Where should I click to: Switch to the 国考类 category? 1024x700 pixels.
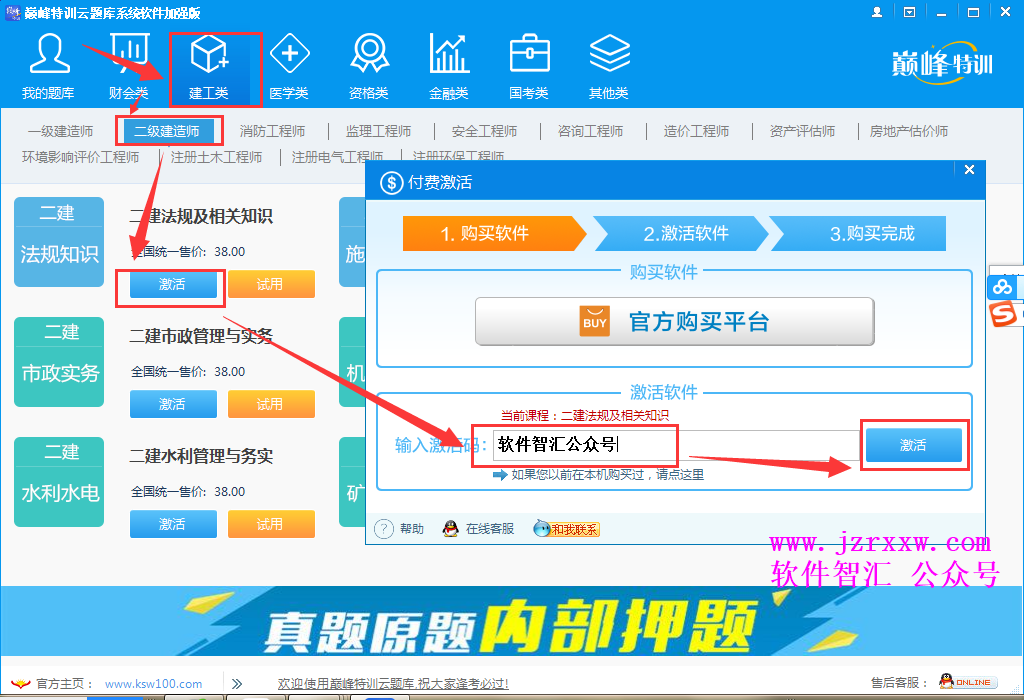[x=529, y=67]
